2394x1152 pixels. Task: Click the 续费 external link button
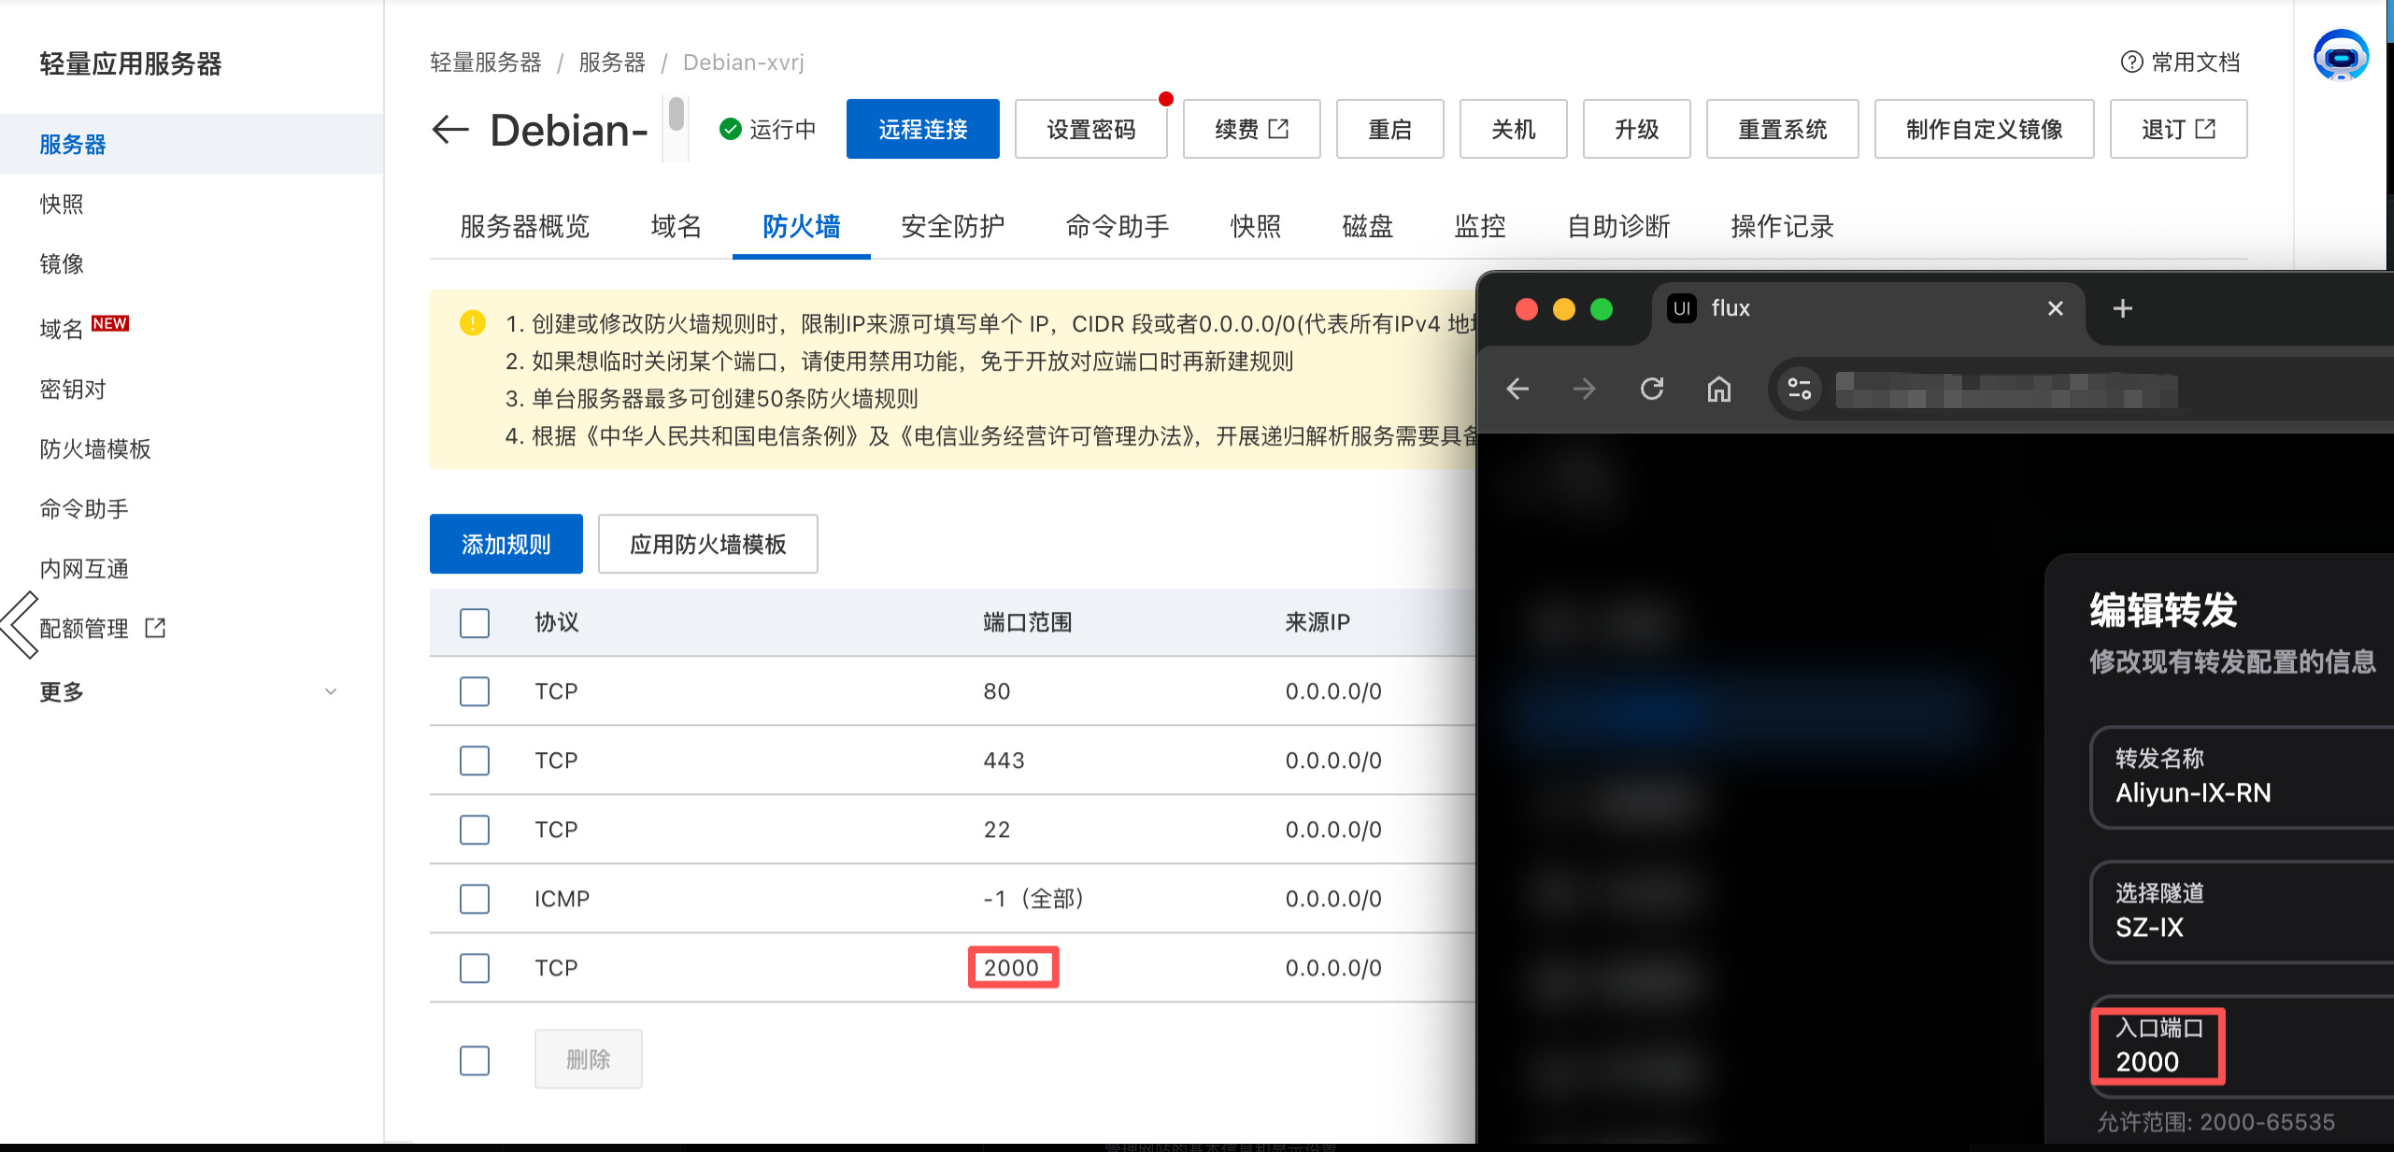click(1251, 130)
